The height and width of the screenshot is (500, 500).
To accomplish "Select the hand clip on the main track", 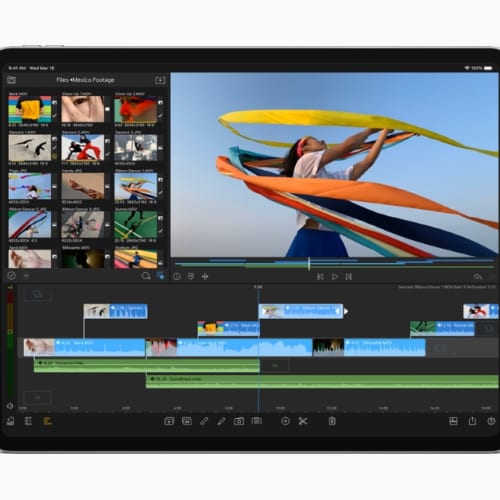I will click(84, 347).
